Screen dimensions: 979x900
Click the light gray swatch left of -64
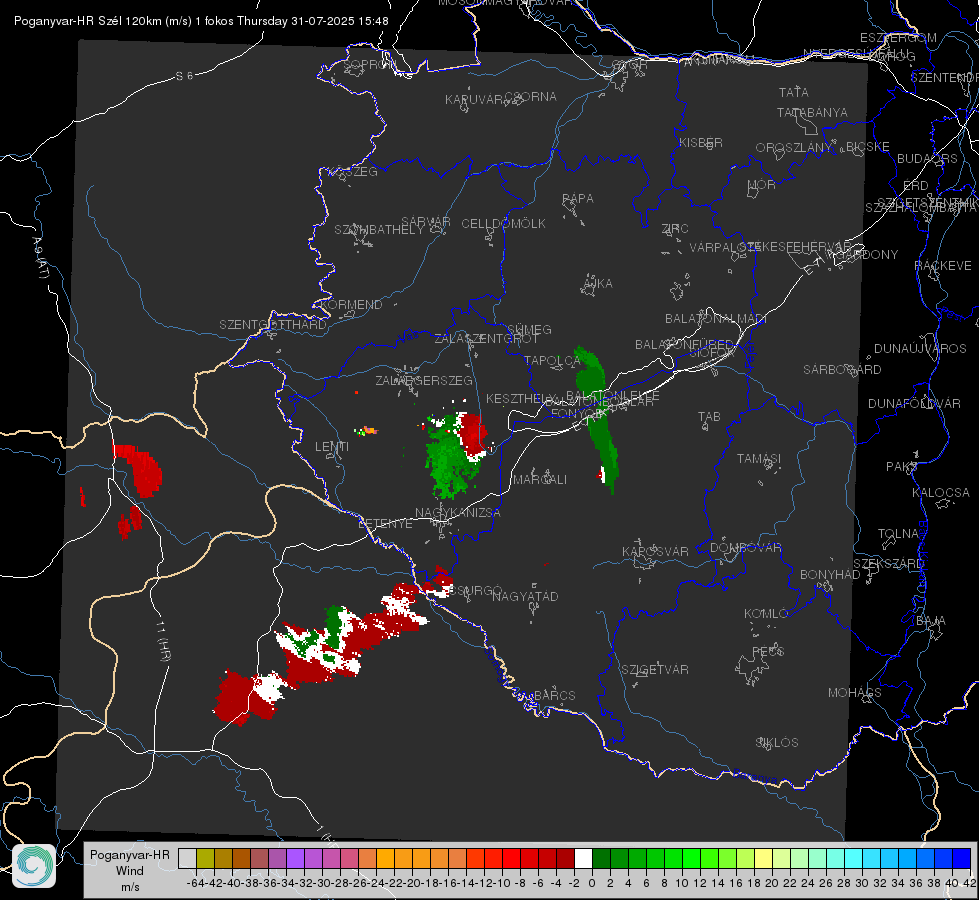[x=187, y=859]
